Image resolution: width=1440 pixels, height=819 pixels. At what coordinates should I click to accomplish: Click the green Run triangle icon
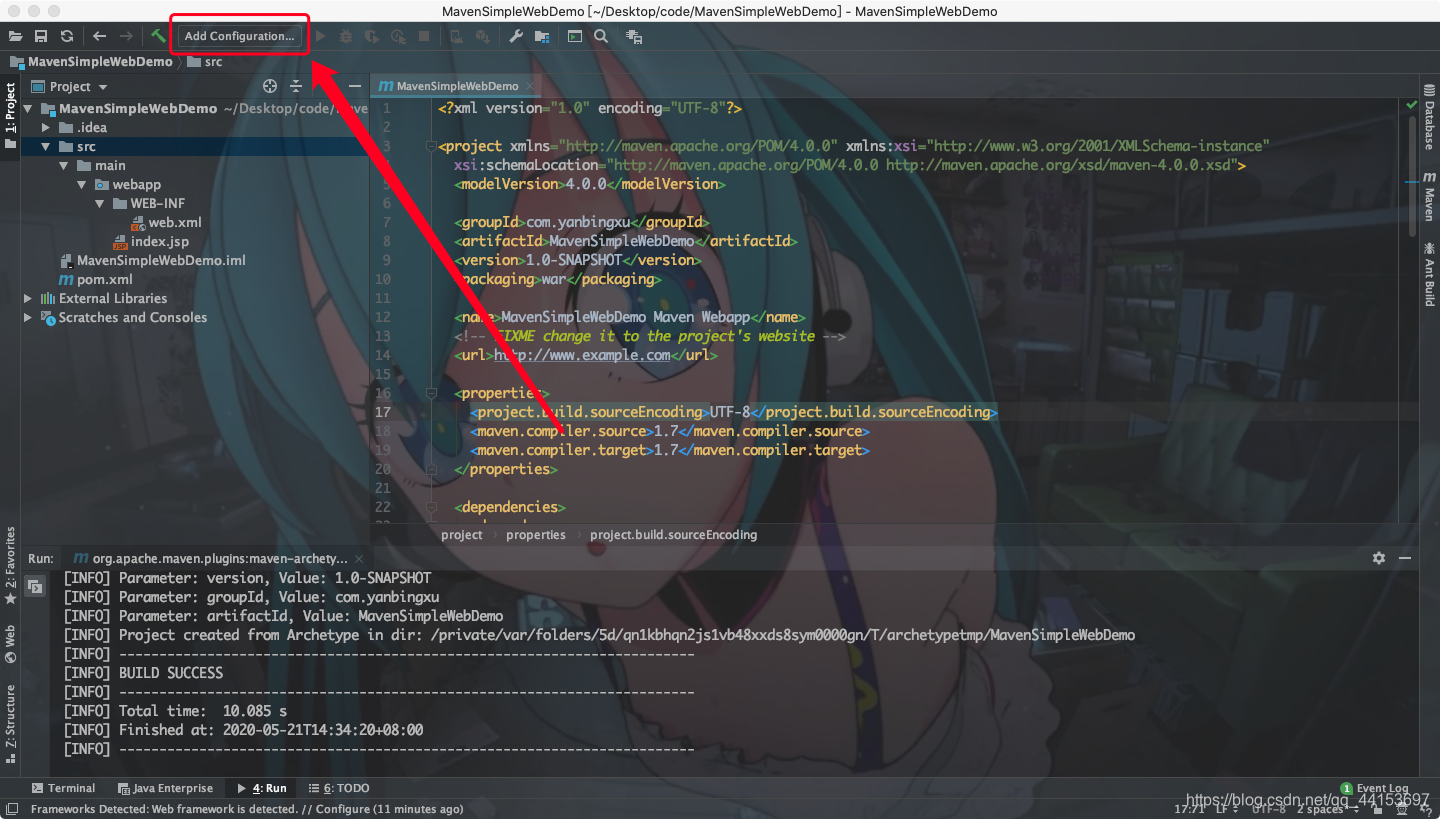click(320, 36)
